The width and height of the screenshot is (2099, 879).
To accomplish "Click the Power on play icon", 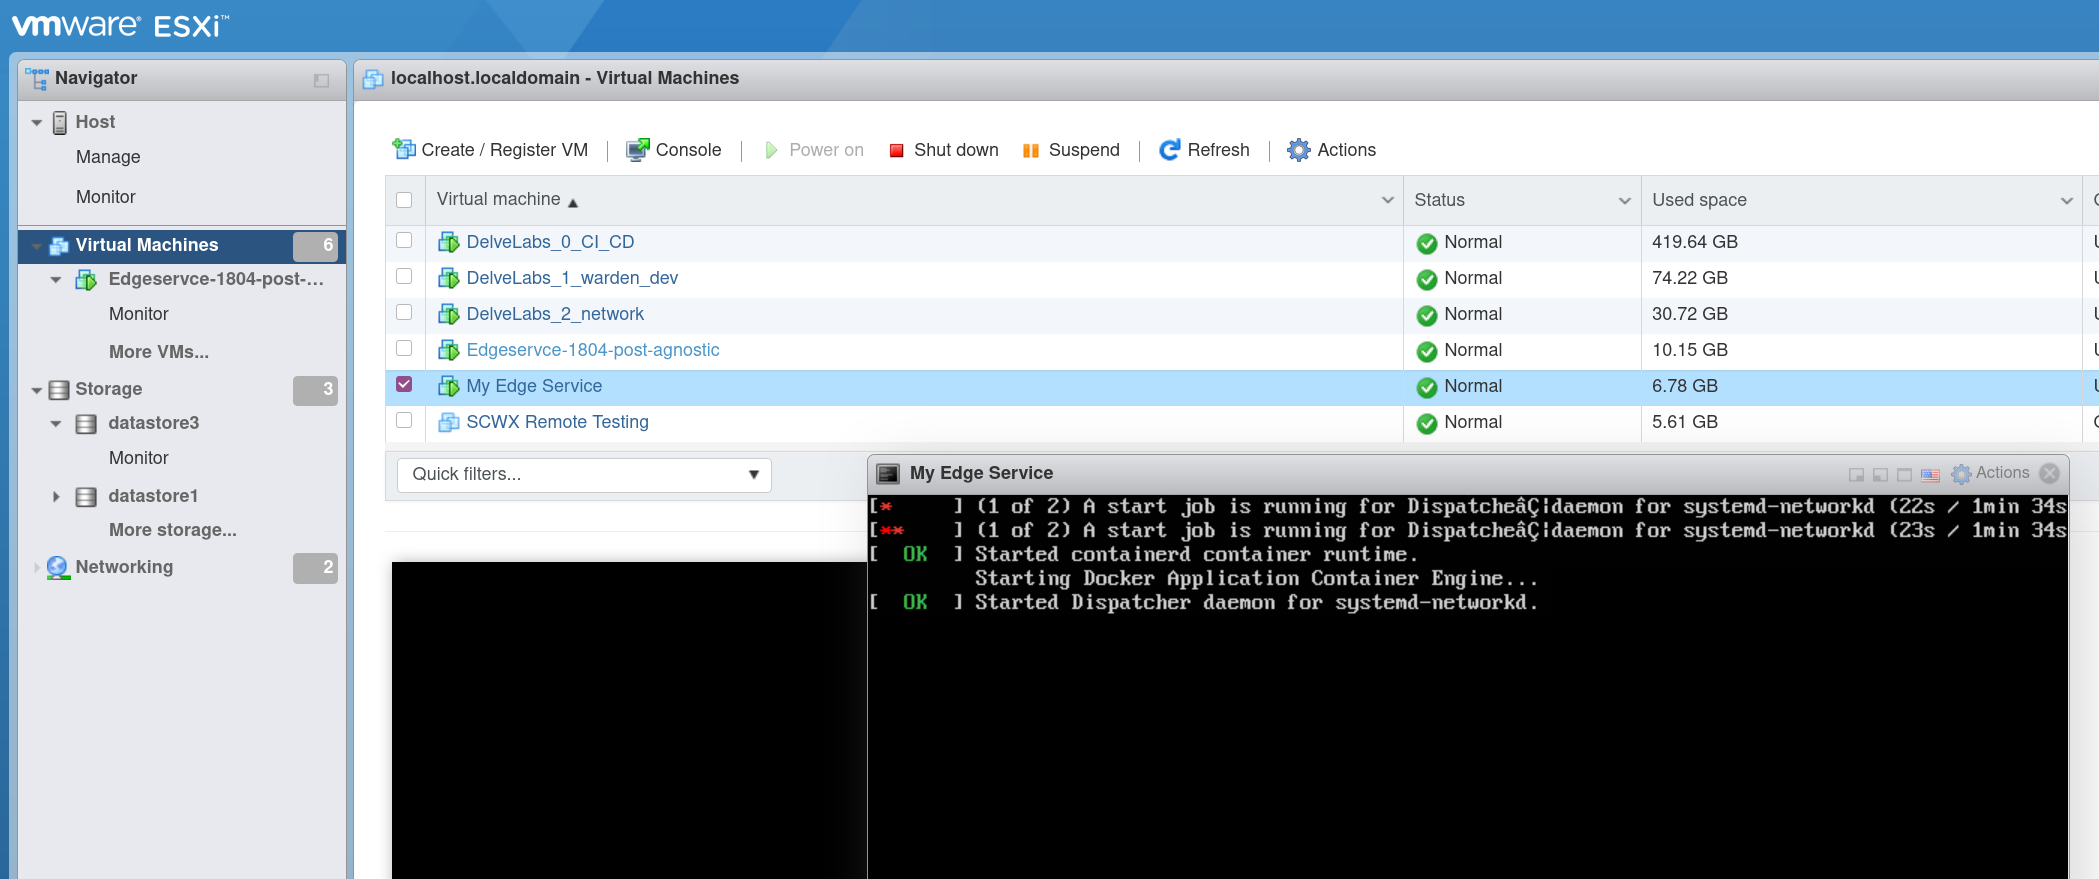I will (x=771, y=150).
